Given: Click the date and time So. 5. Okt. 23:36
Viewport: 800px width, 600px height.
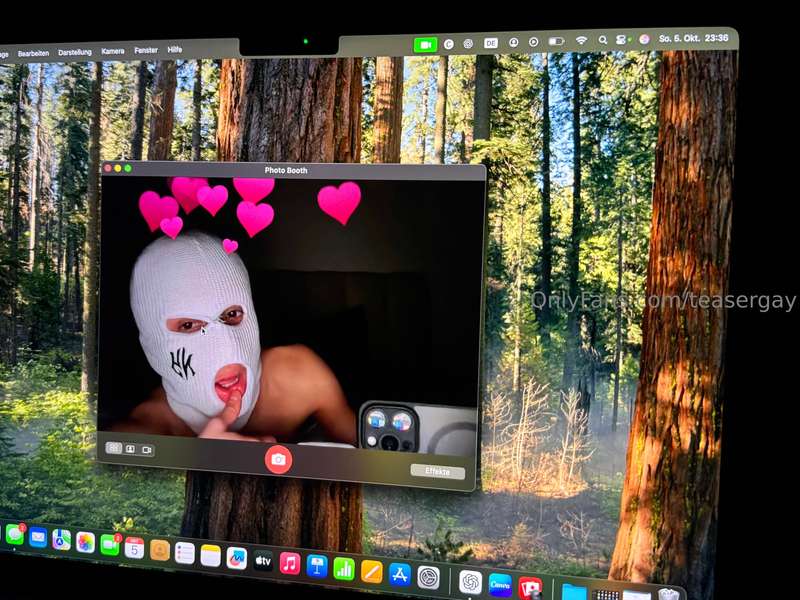Looking at the screenshot, I should (x=693, y=38).
